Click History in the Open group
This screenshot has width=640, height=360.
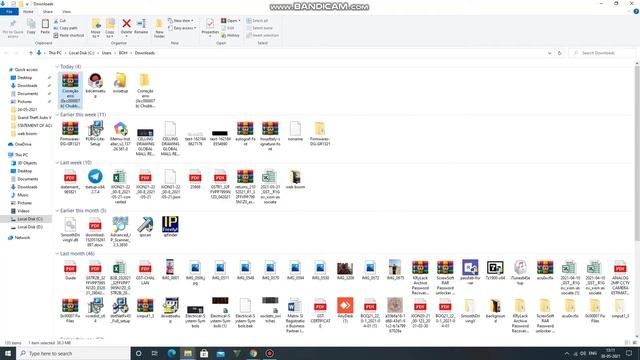click(x=231, y=36)
